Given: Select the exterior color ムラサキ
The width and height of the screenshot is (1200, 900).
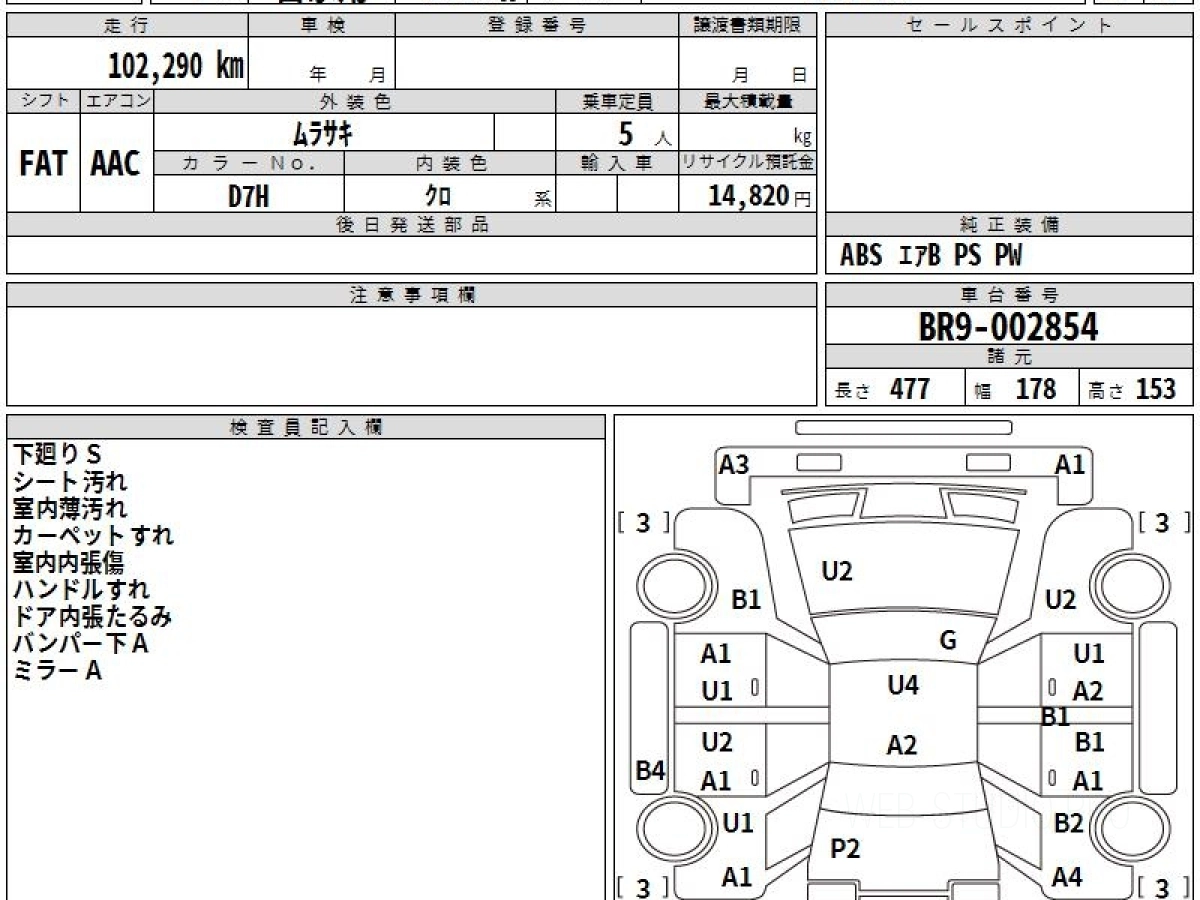Looking at the screenshot, I should point(323,132).
